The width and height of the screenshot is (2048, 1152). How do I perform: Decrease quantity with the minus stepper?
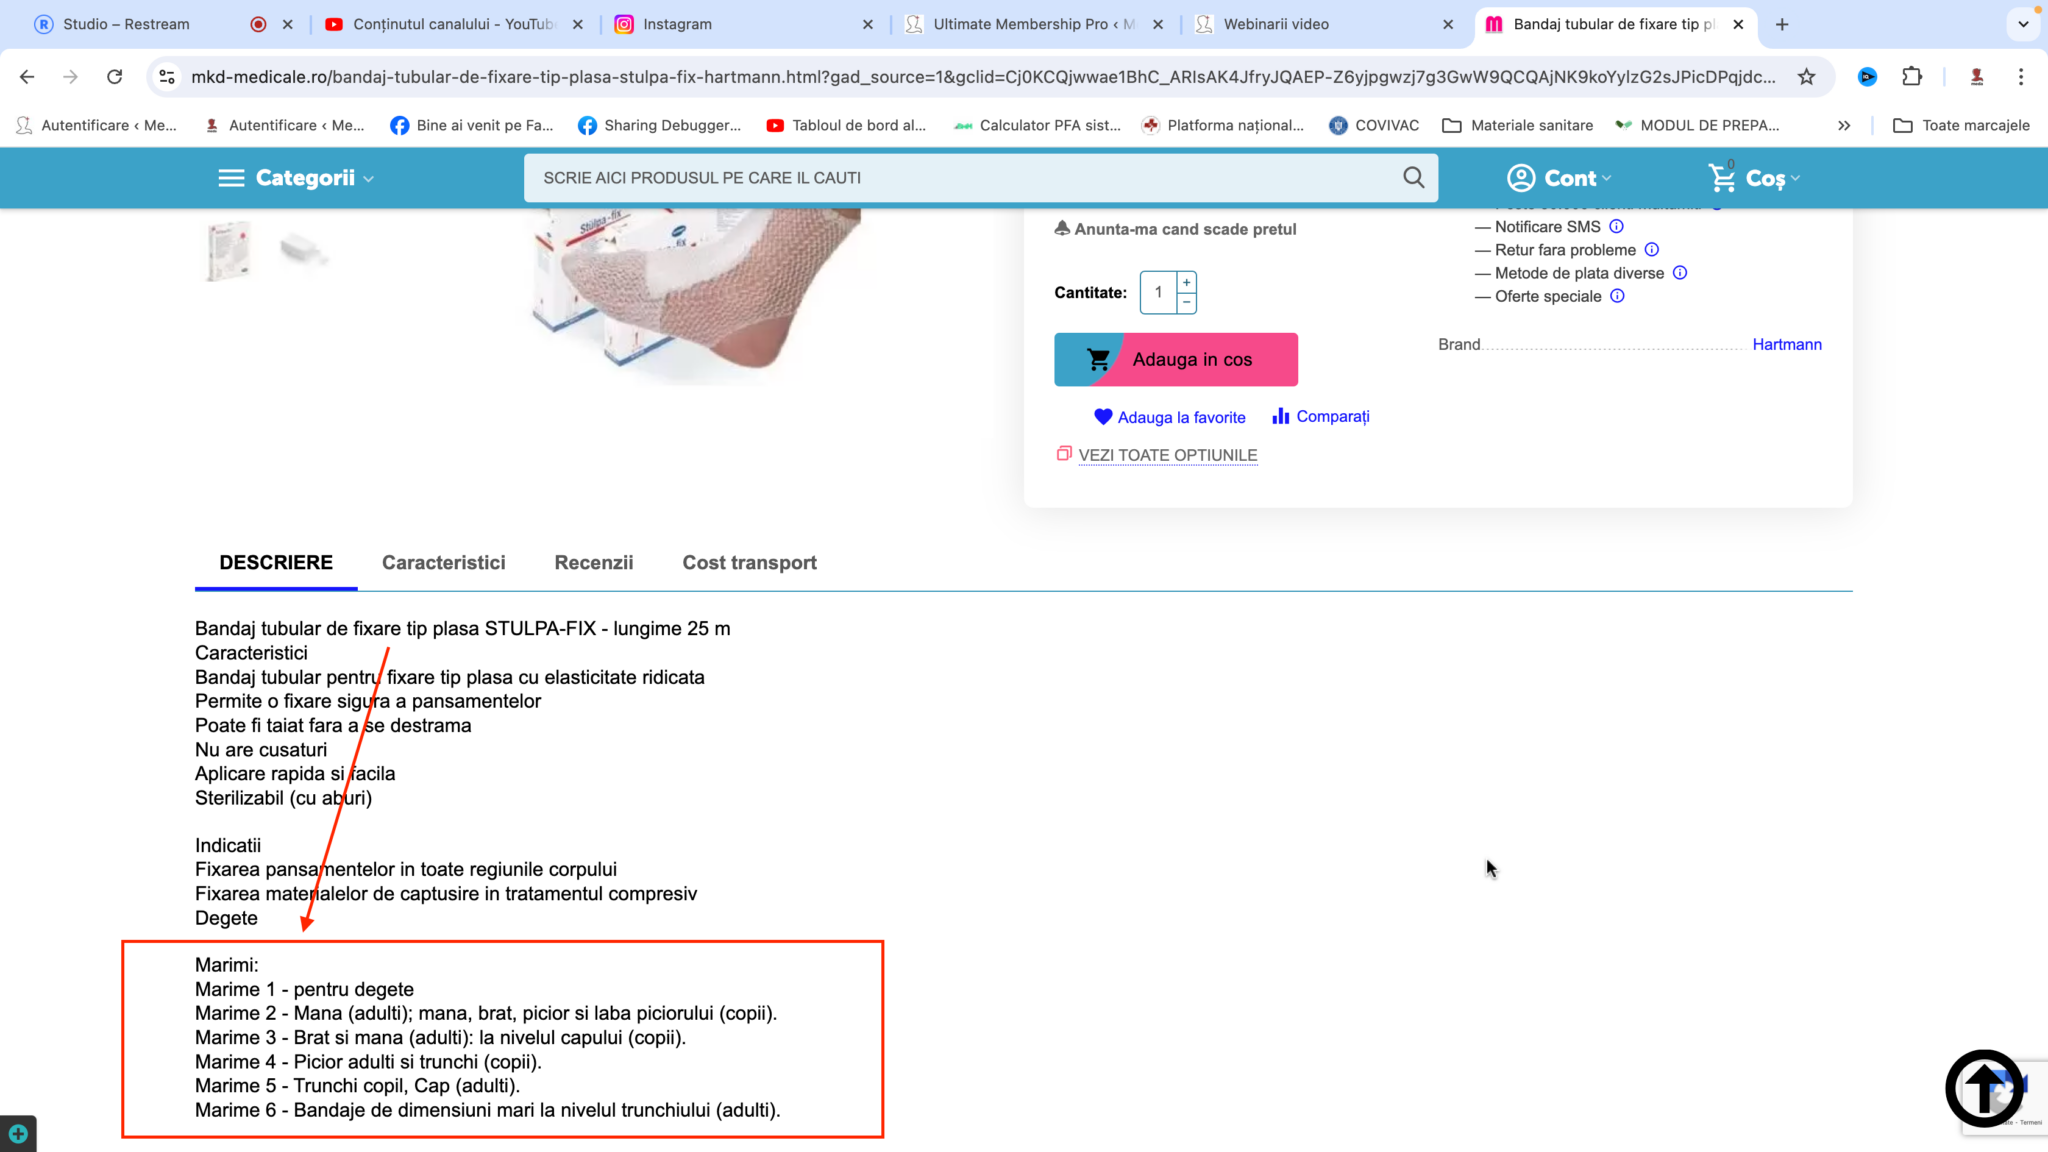pyautogui.click(x=1187, y=303)
